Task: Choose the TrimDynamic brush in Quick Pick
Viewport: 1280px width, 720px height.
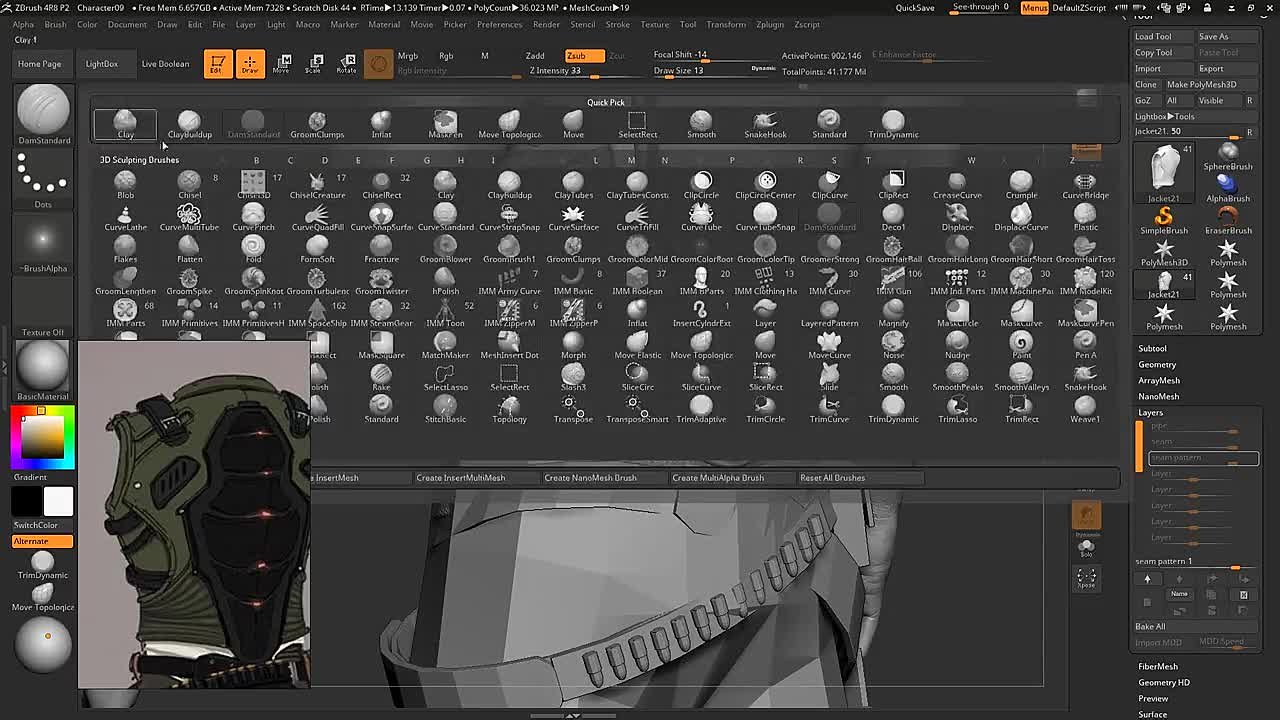Action: click(893, 124)
